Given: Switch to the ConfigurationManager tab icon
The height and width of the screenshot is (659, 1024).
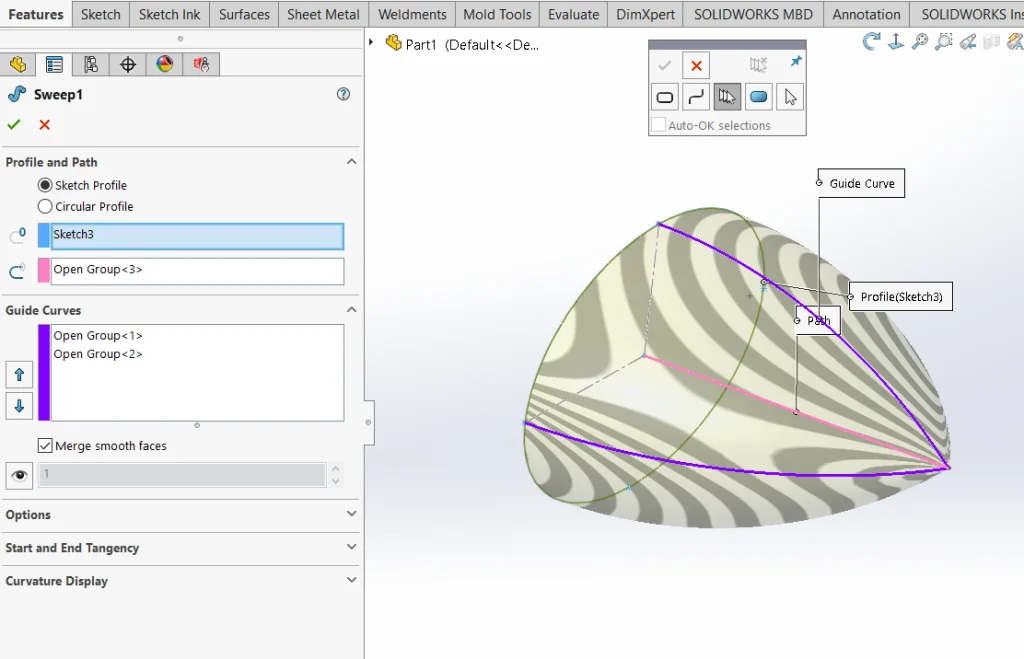Looking at the screenshot, I should [x=91, y=64].
